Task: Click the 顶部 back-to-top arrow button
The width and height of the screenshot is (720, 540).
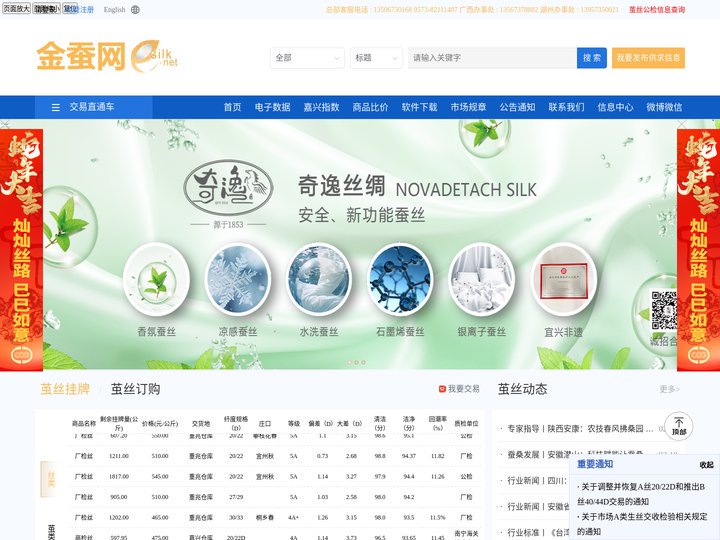Action: click(679, 427)
